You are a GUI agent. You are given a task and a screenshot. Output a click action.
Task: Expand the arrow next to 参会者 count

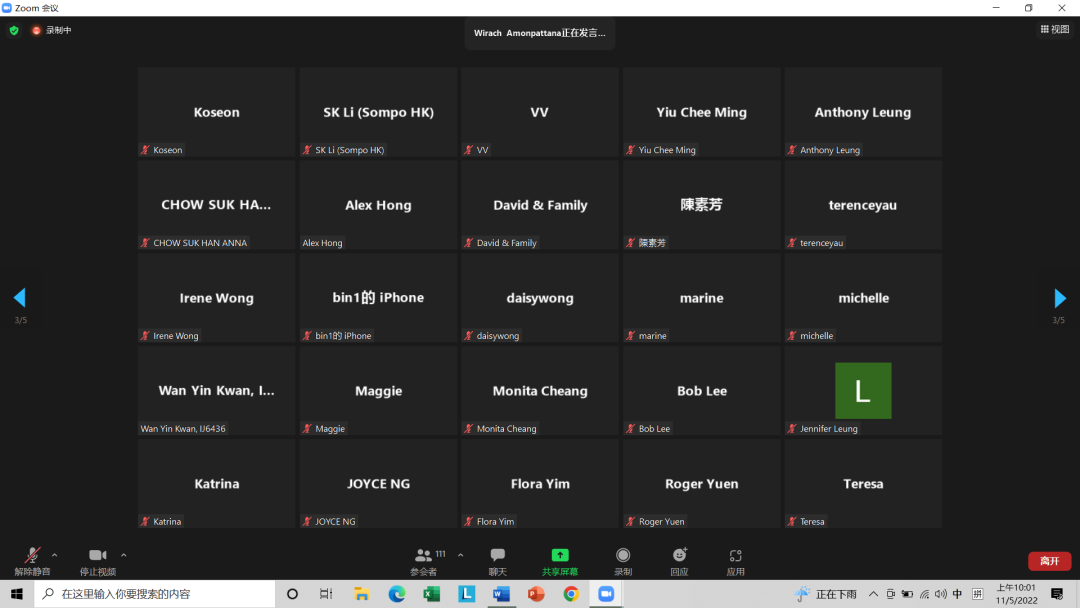pos(460,555)
